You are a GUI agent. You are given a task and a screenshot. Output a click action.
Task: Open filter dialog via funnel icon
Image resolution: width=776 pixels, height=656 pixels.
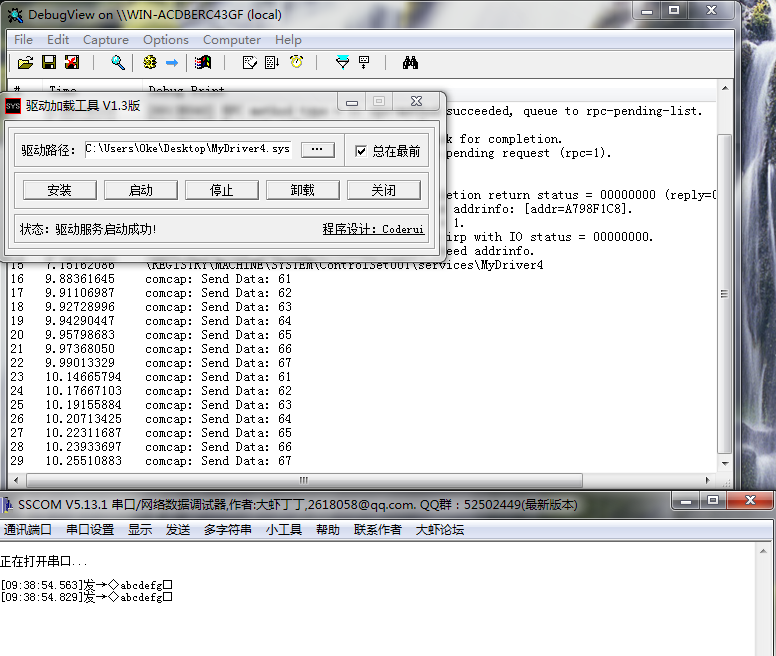(342, 62)
